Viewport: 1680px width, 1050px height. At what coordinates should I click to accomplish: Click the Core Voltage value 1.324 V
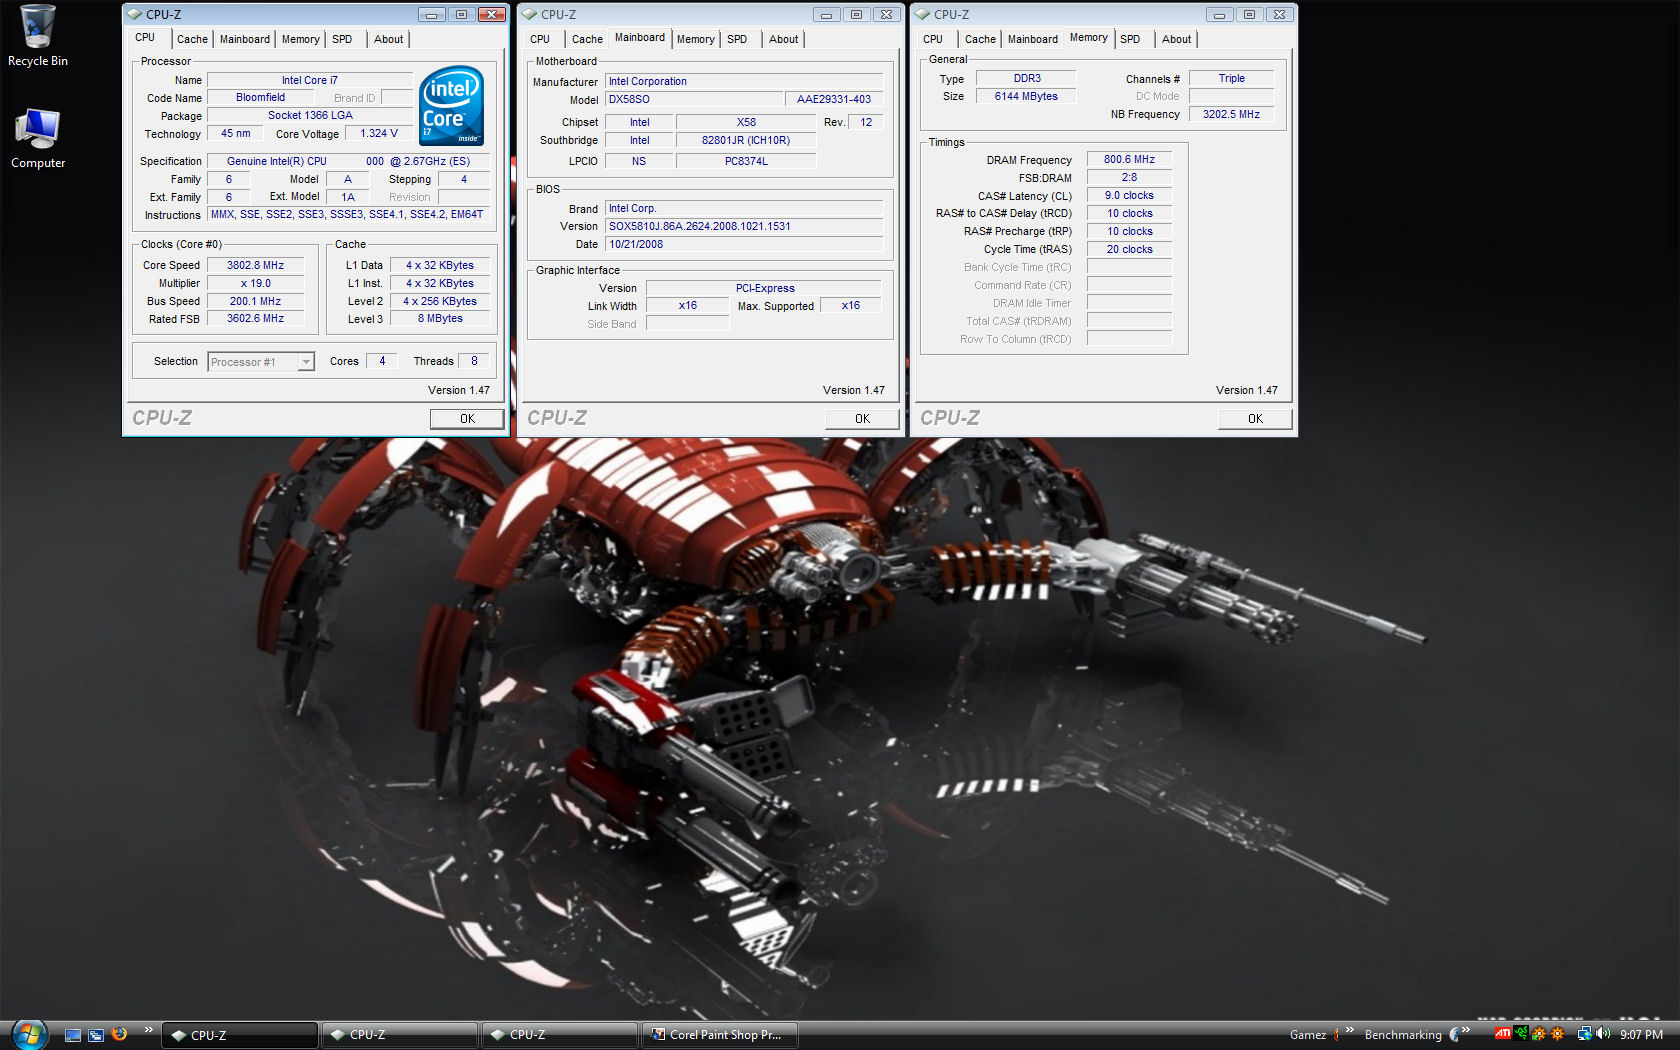[379, 134]
